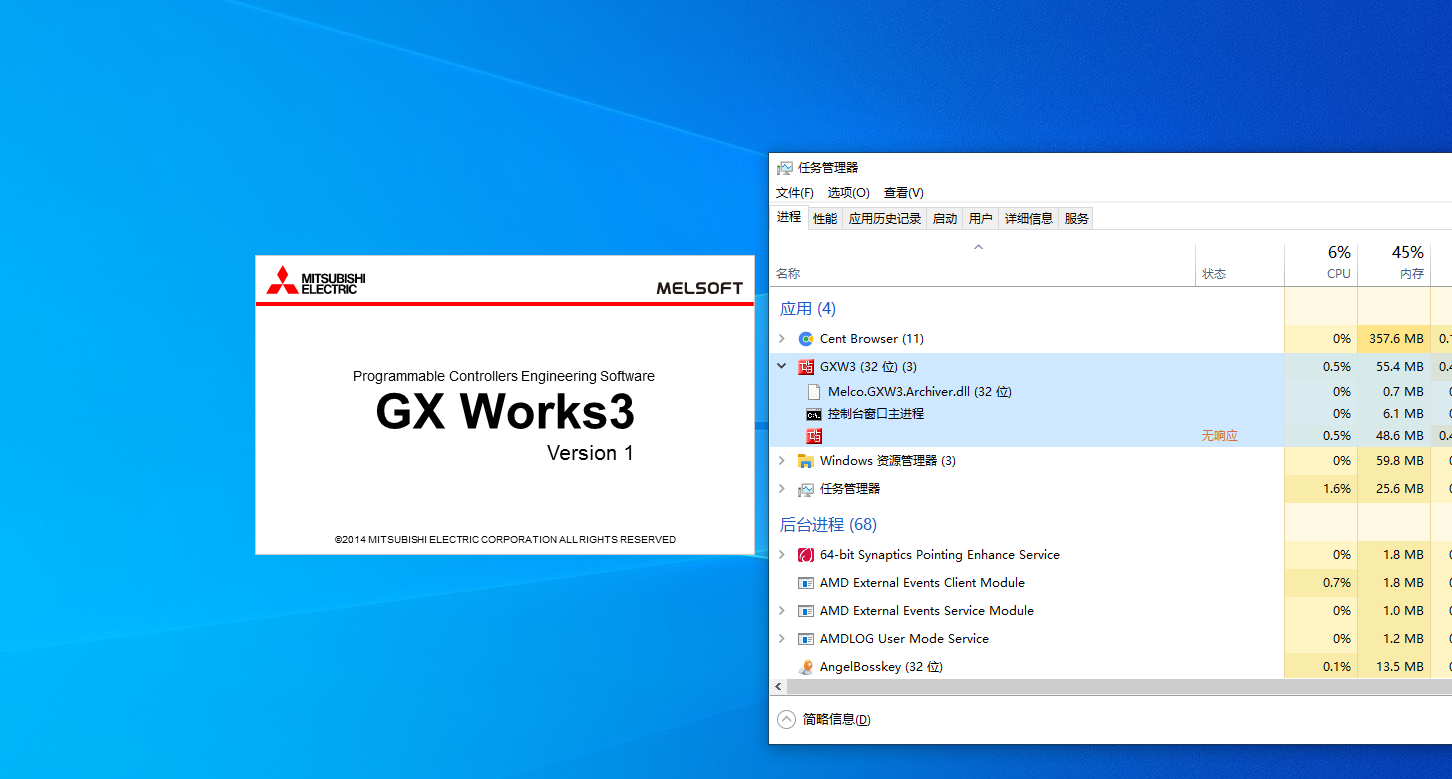Click the console window host process icon
This screenshot has width=1452, height=779.
(814, 414)
